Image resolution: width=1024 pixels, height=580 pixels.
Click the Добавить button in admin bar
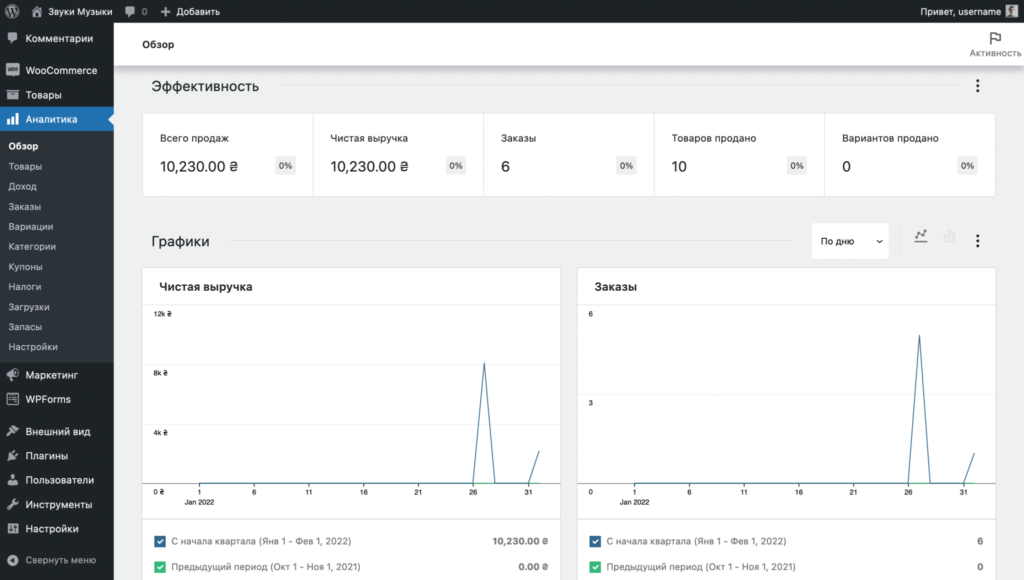pyautogui.click(x=190, y=11)
